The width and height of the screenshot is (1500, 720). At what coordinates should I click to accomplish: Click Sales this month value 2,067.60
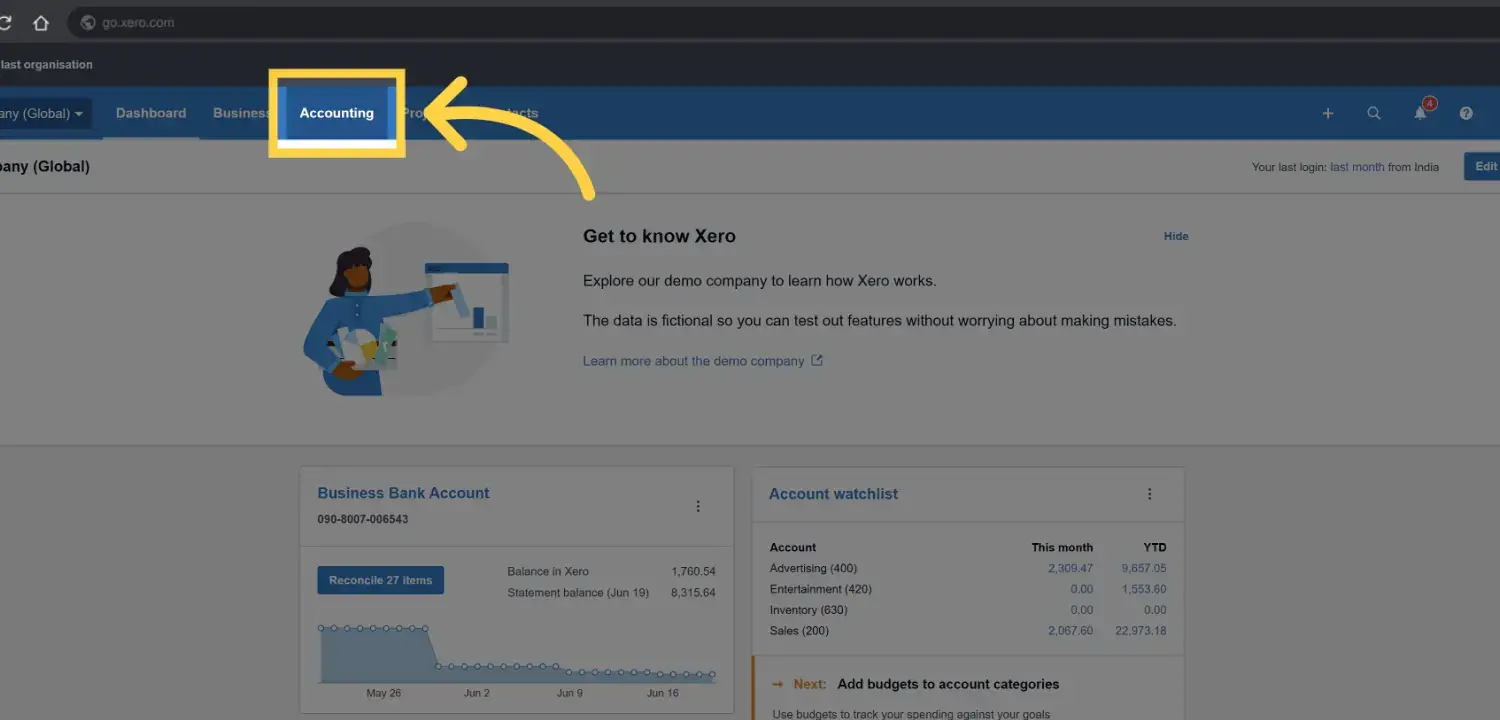pos(1070,631)
